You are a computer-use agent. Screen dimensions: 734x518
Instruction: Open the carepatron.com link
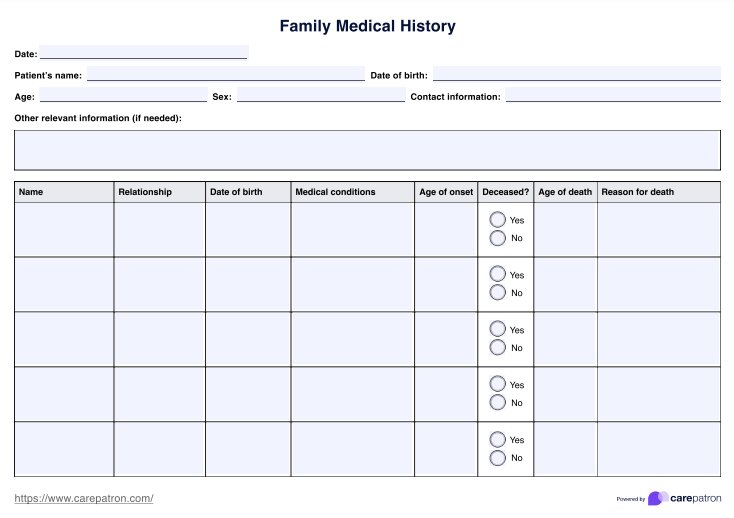click(x=84, y=498)
